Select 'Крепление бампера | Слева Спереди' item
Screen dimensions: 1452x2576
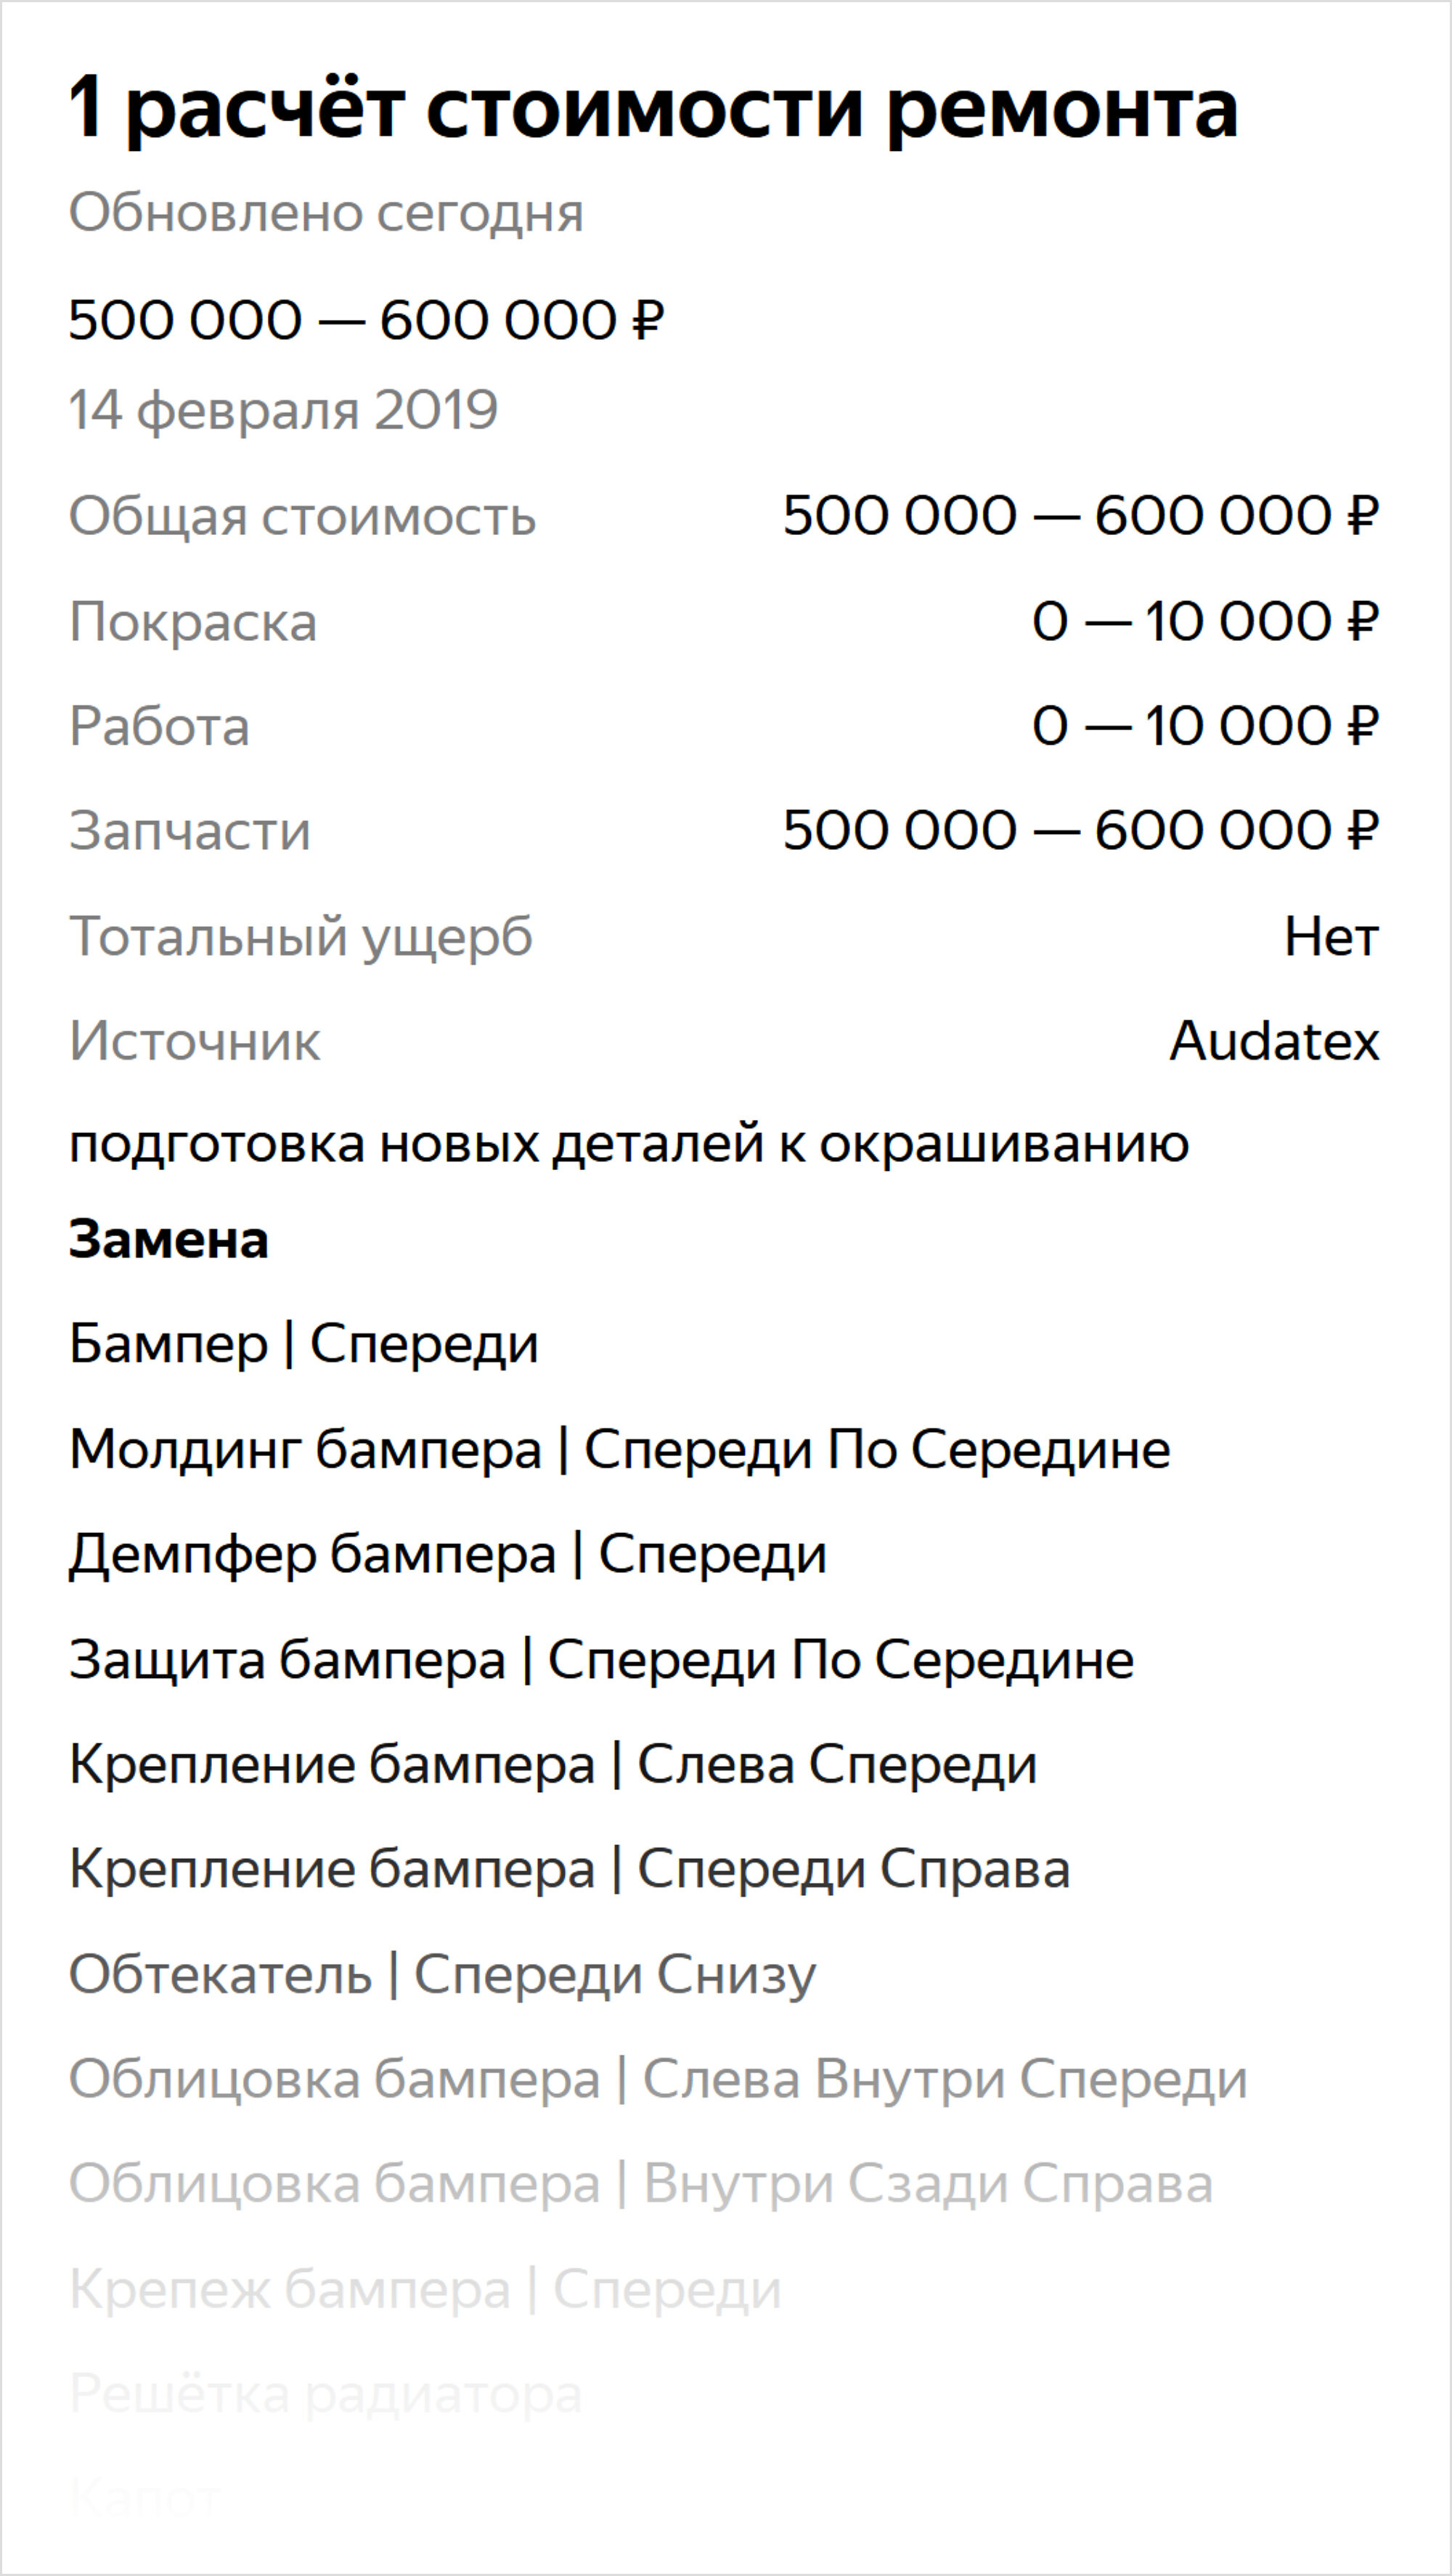tap(553, 1765)
